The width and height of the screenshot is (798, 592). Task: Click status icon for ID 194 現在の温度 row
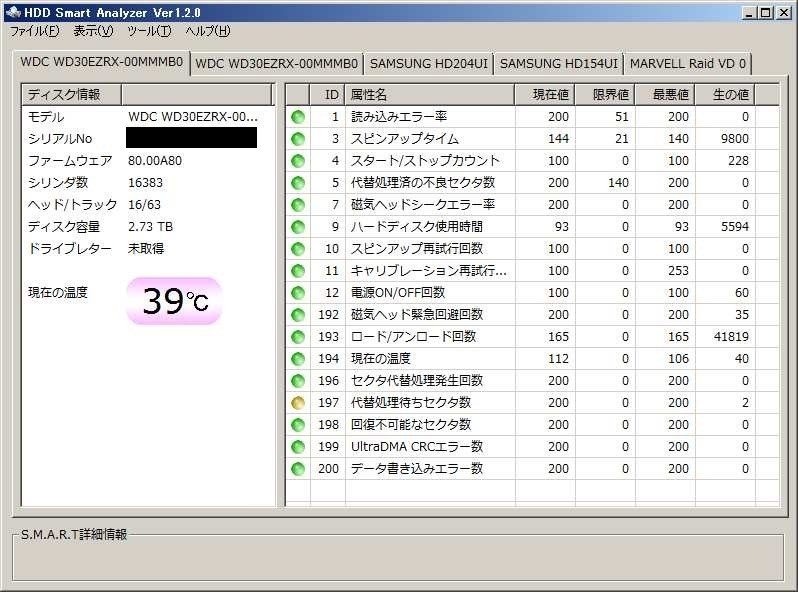[298, 359]
